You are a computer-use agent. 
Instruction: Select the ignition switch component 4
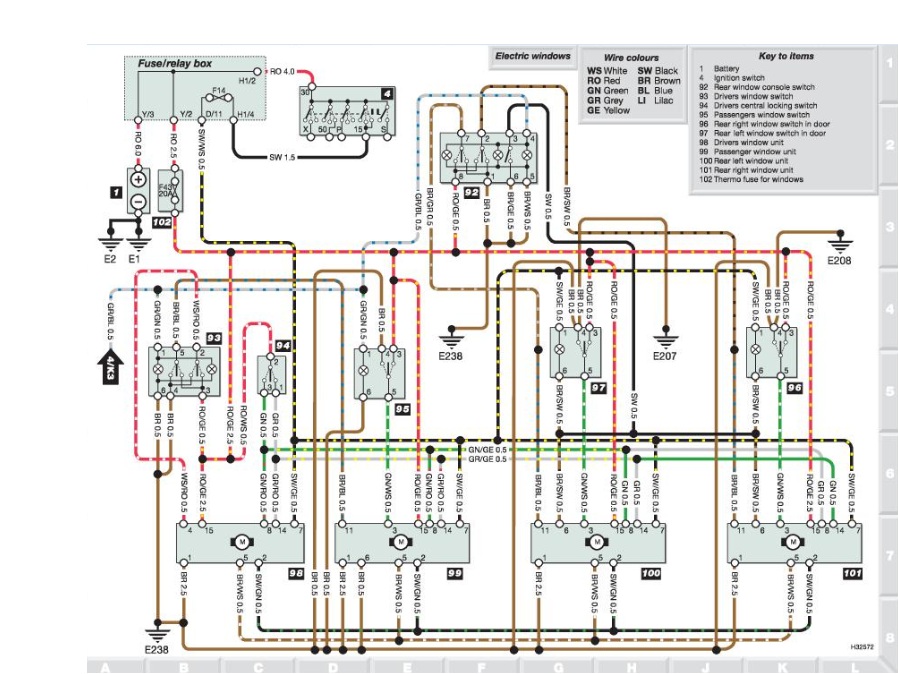(x=346, y=113)
